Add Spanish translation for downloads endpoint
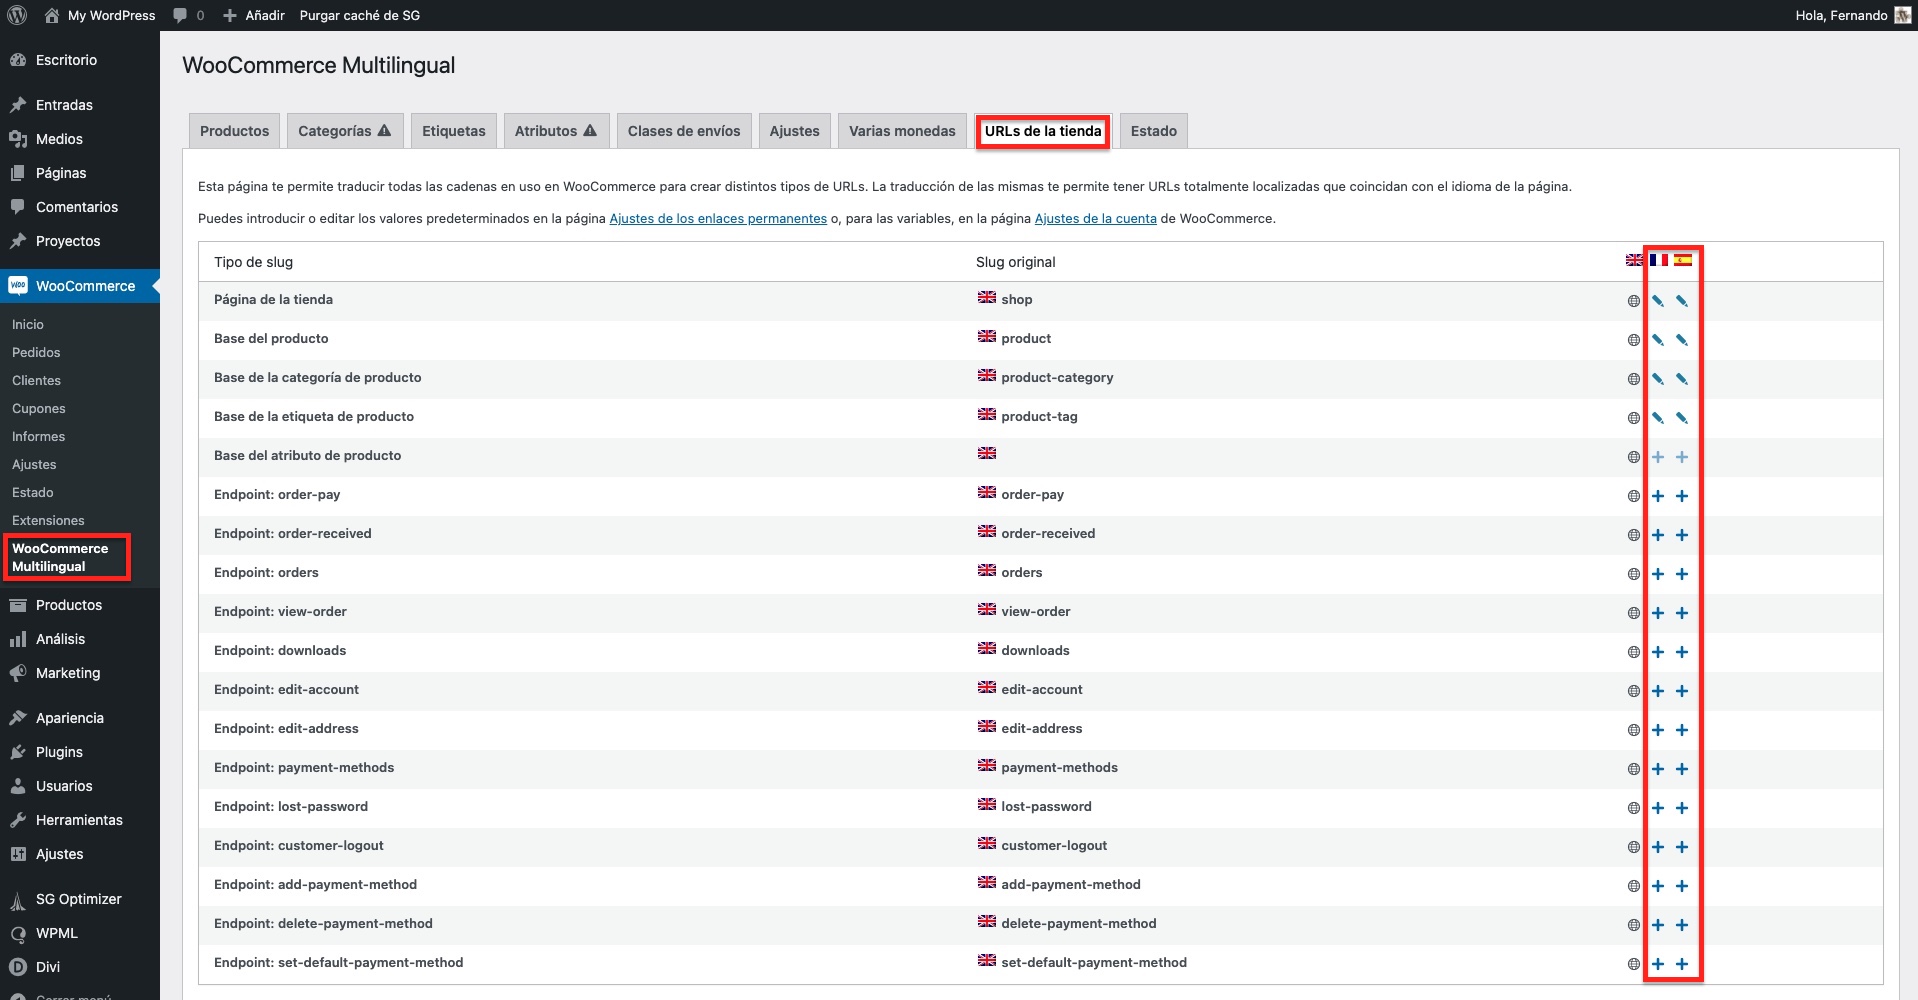The height and width of the screenshot is (1000, 1918). click(1681, 652)
